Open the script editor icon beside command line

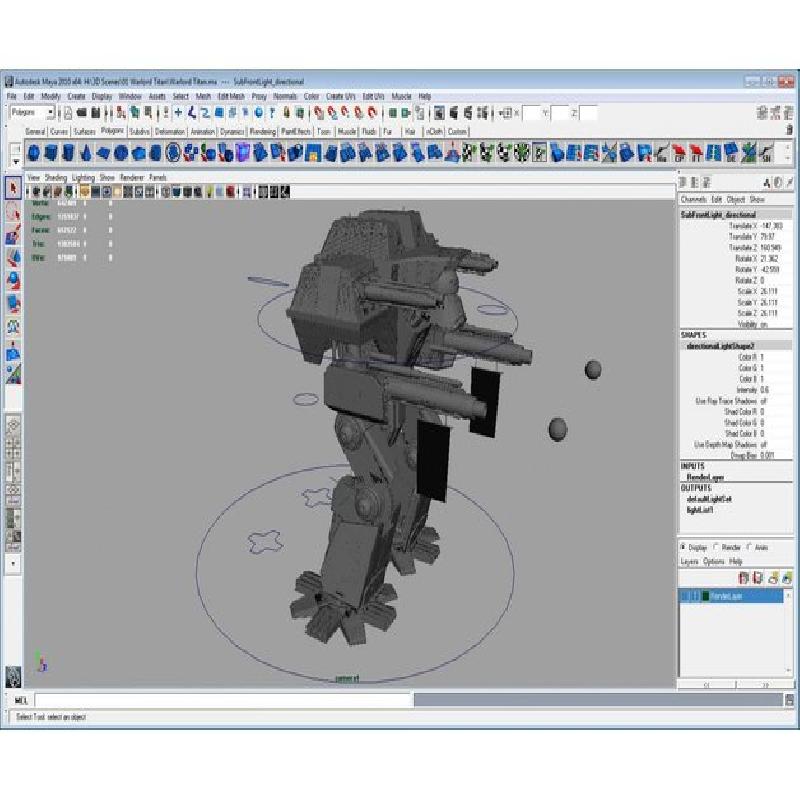coord(789,699)
